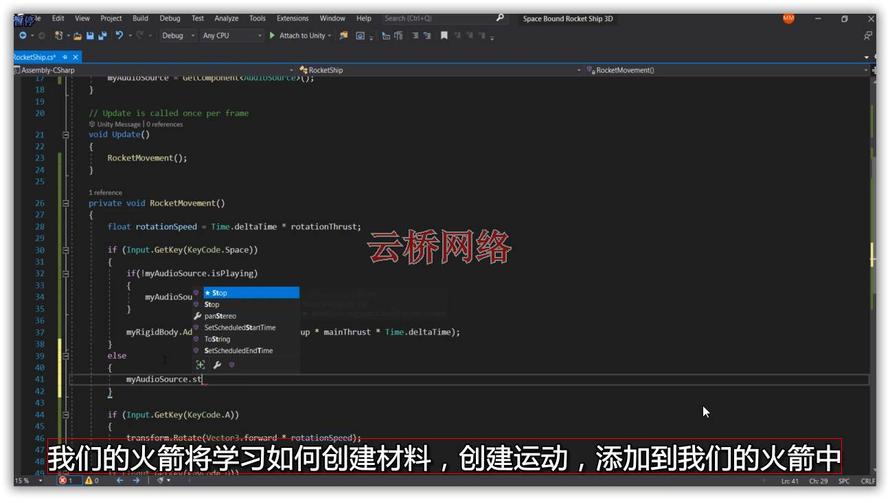
Task: Click the Undo arrow in toolbar
Action: coord(120,36)
